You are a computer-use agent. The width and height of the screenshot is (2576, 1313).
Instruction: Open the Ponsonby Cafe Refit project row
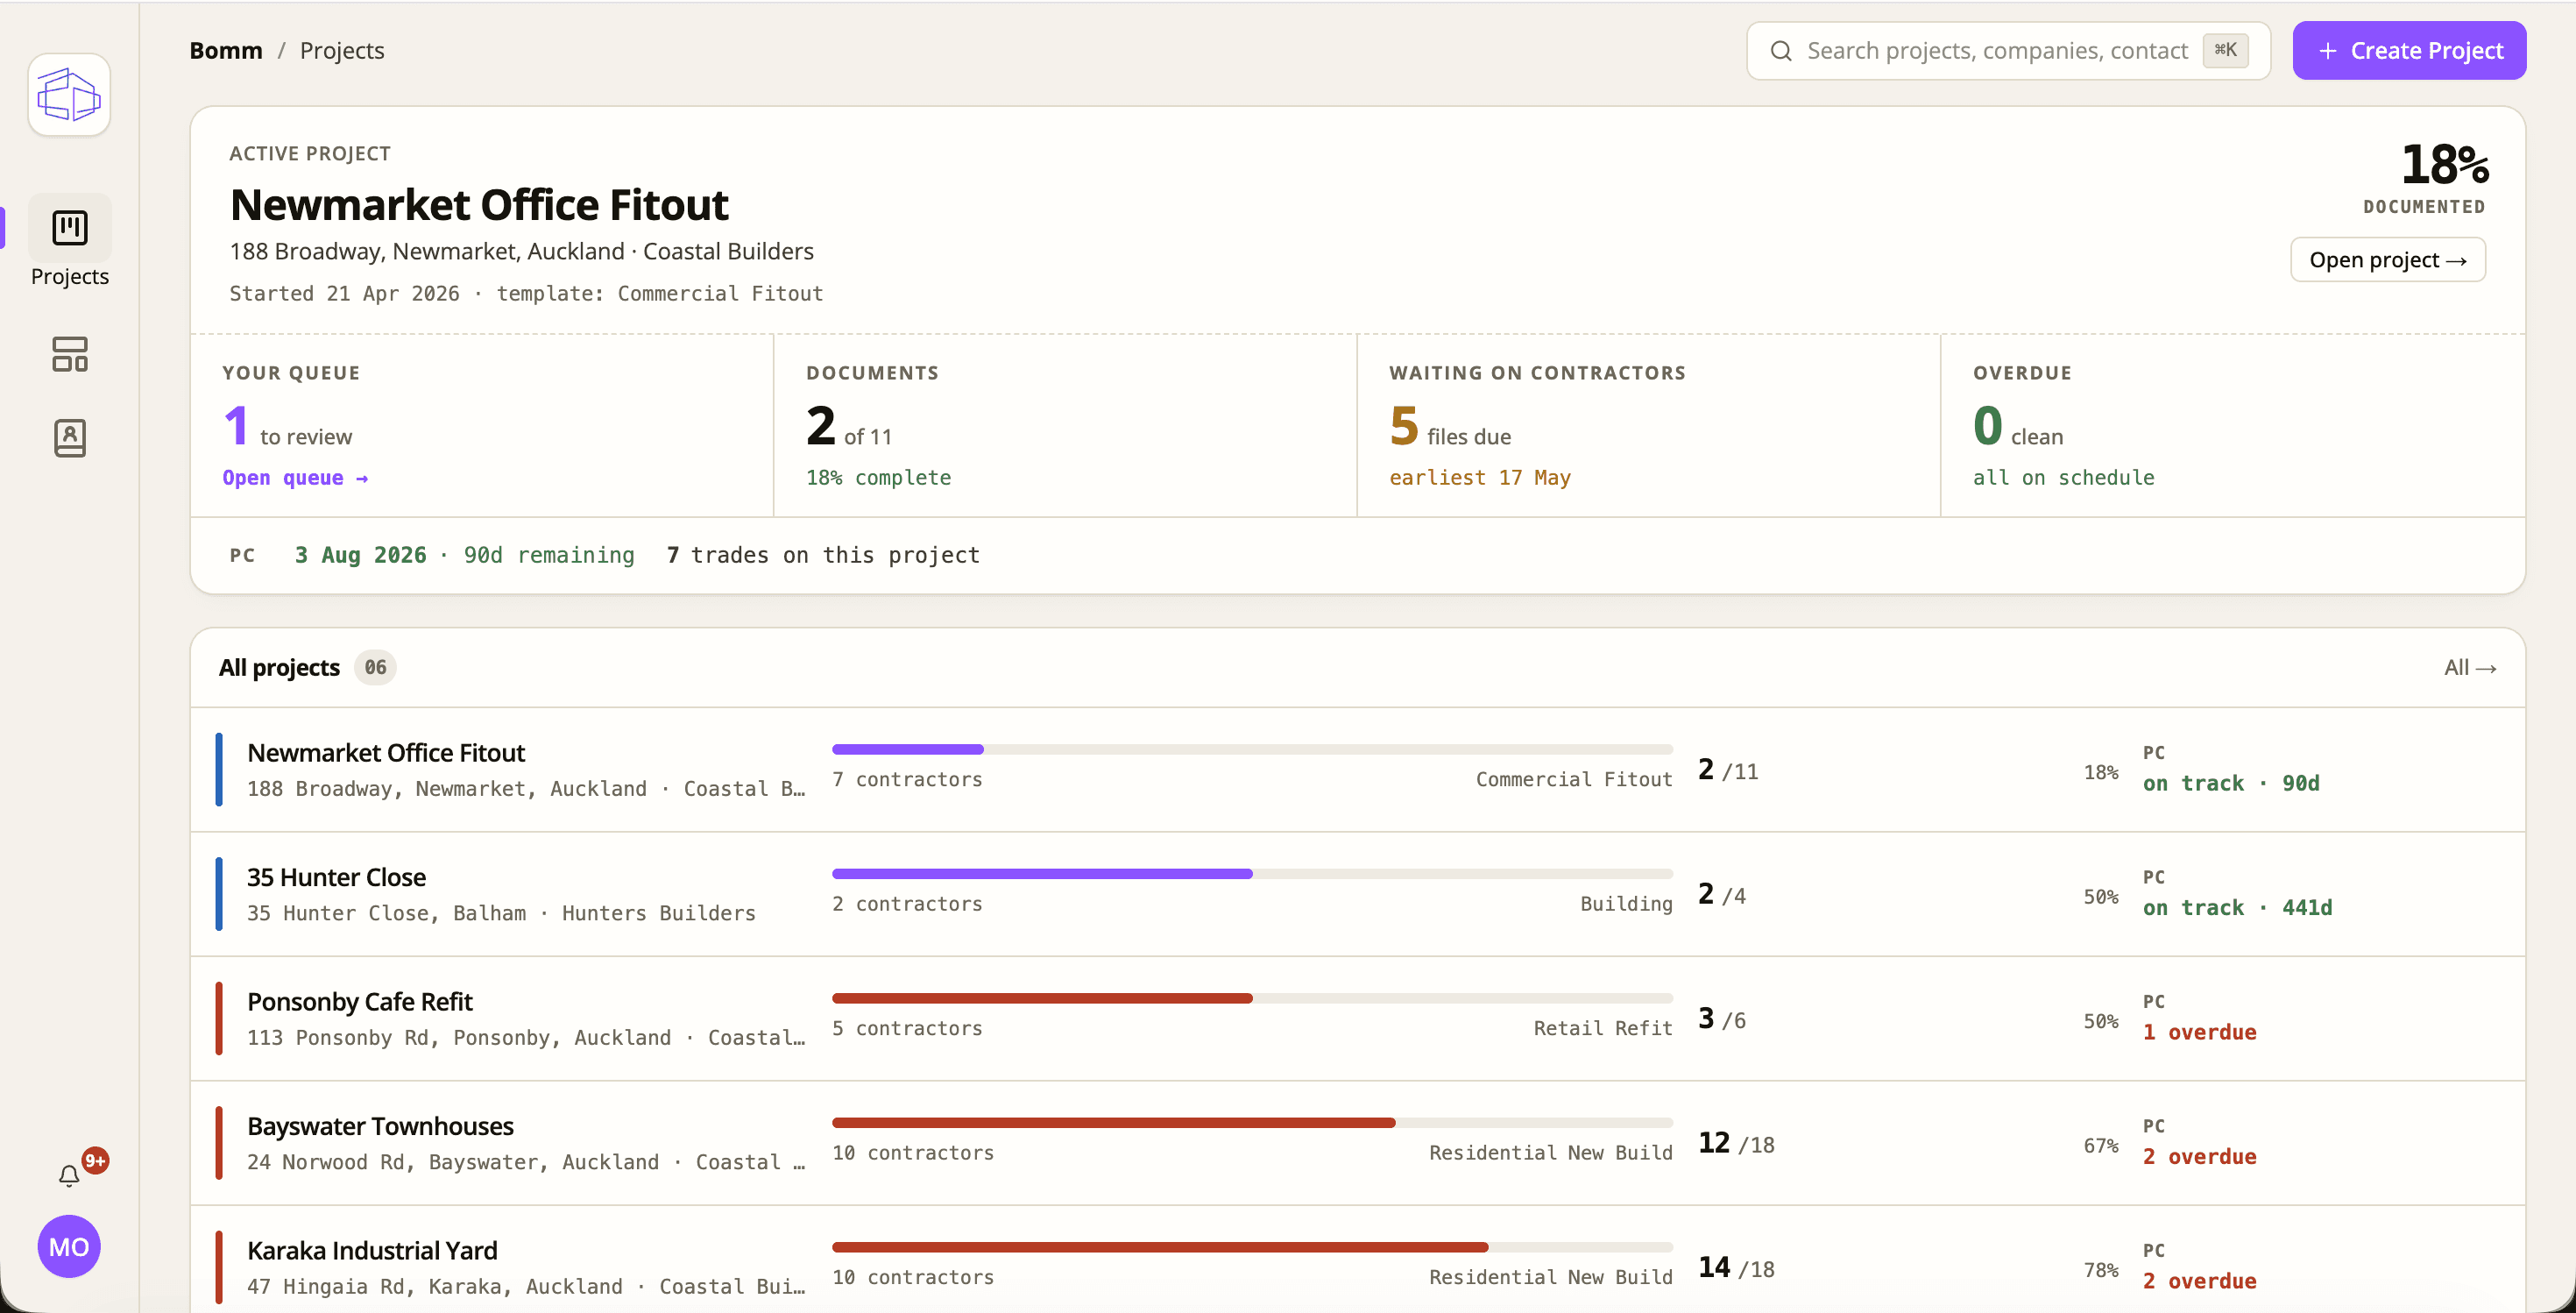tap(1357, 1018)
